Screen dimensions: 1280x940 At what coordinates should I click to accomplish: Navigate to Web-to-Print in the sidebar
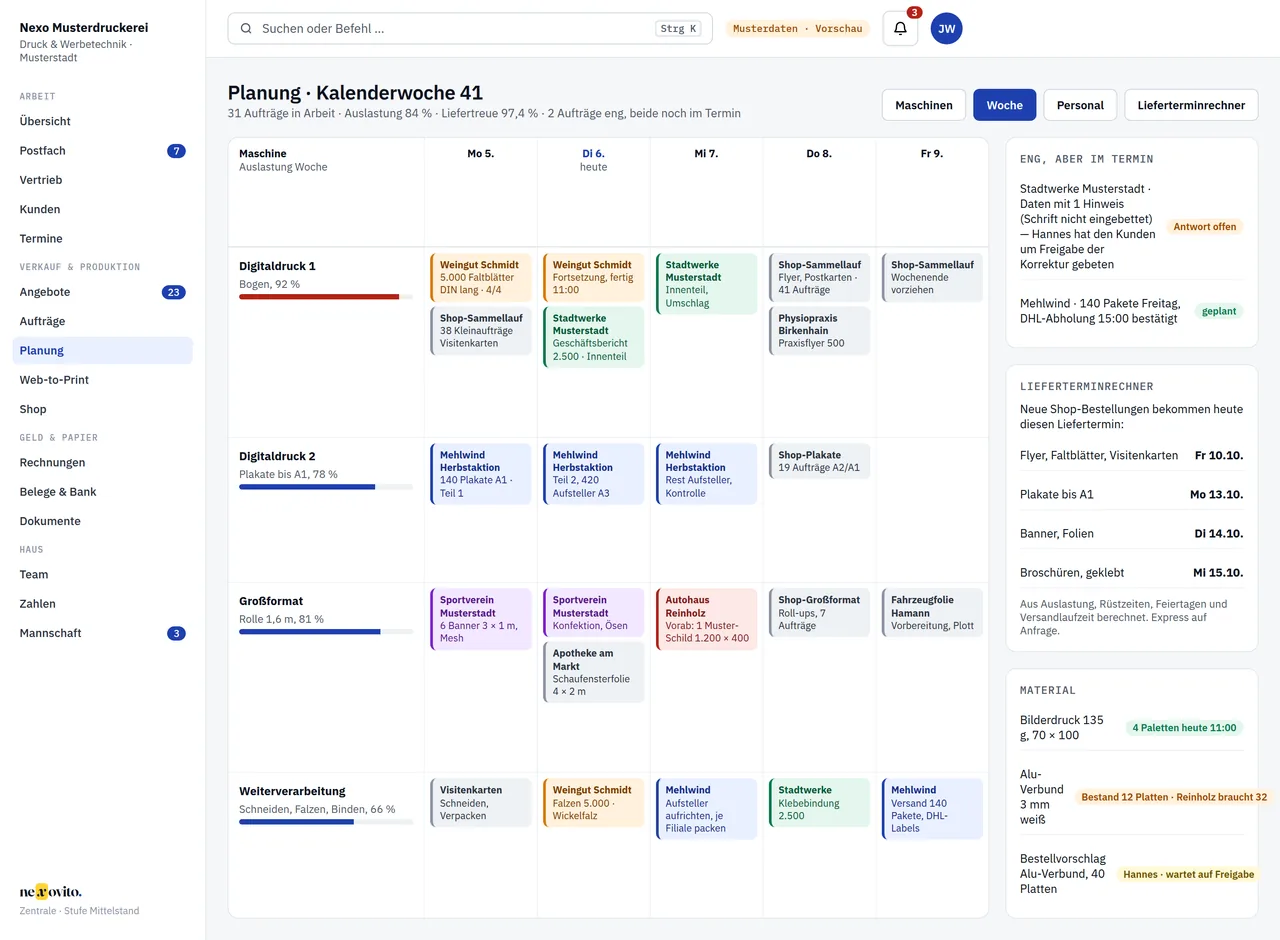click(102, 380)
